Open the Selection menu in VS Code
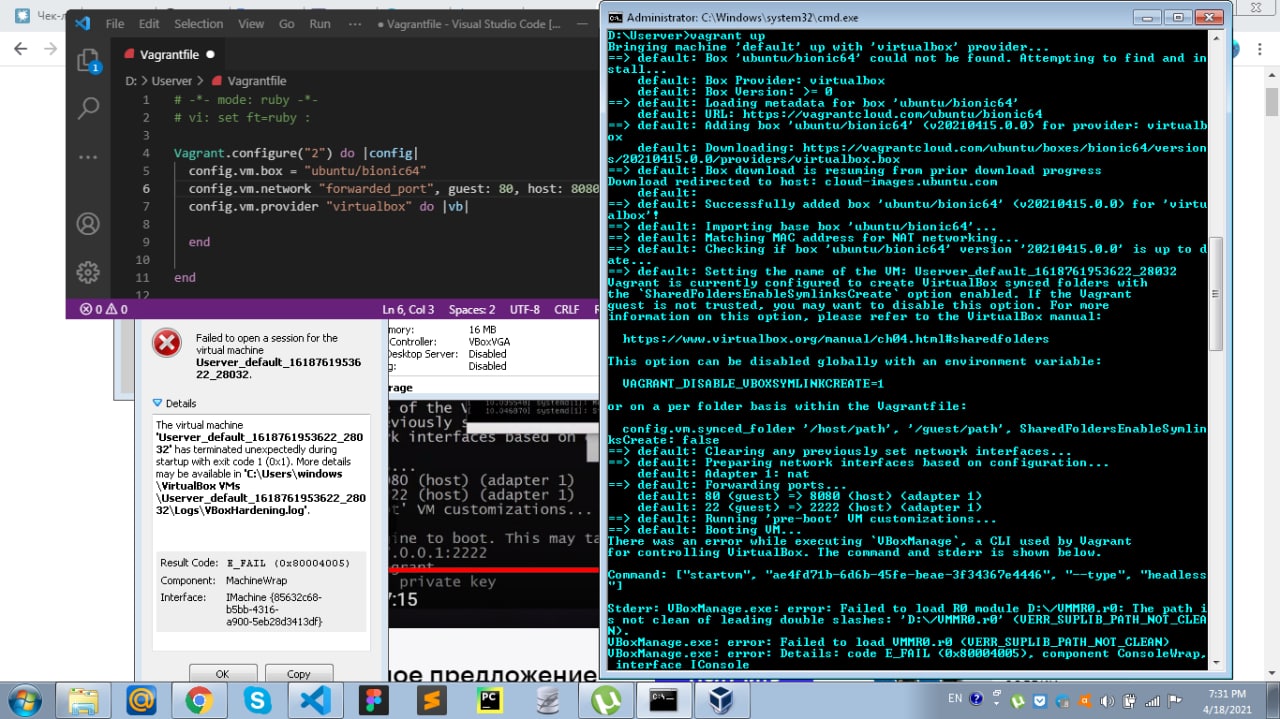The width and height of the screenshot is (1280, 719). pos(199,23)
